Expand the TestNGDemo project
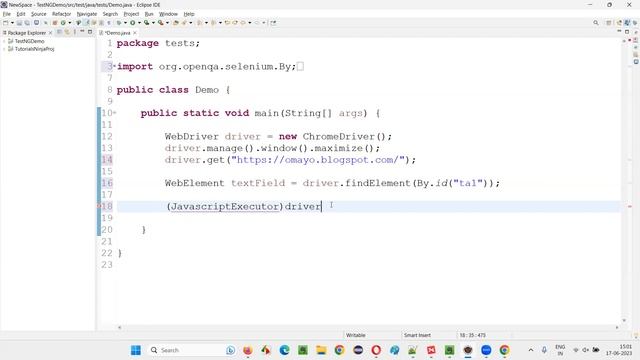Screen dimensions: 640x360 pyautogui.click(x=4, y=41)
